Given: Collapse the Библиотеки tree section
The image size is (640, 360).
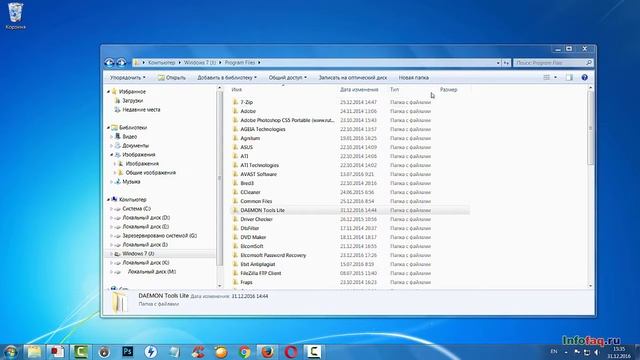Looking at the screenshot, I should click(x=108, y=128).
